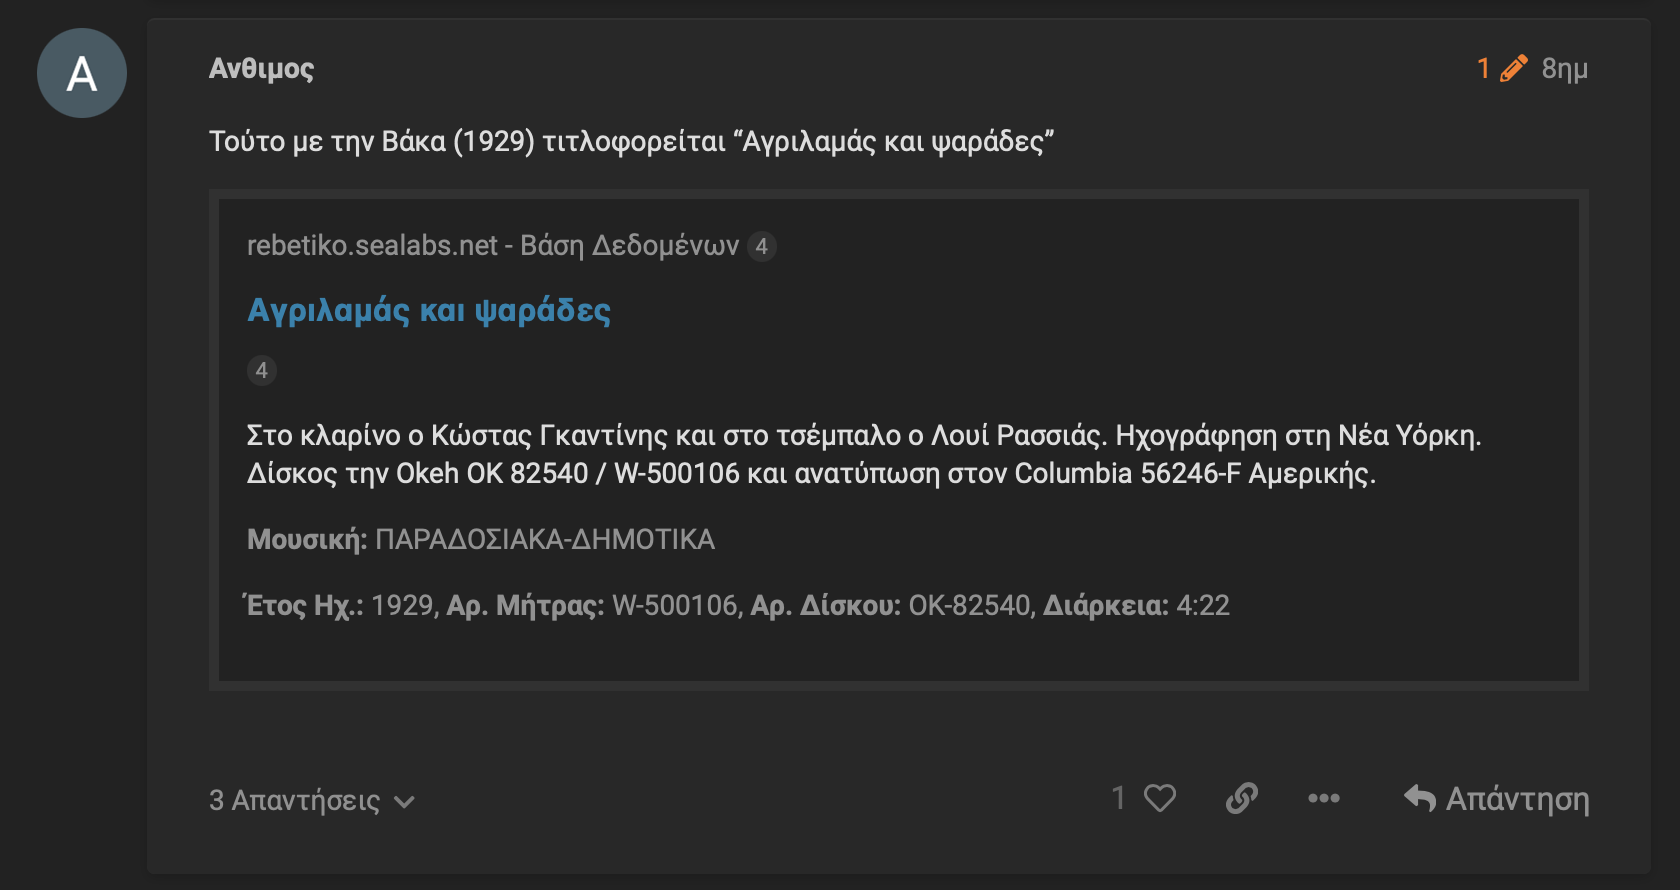This screenshot has height=890, width=1680.
Task: Open the profile of user Ανθιμος
Action: click(x=261, y=68)
